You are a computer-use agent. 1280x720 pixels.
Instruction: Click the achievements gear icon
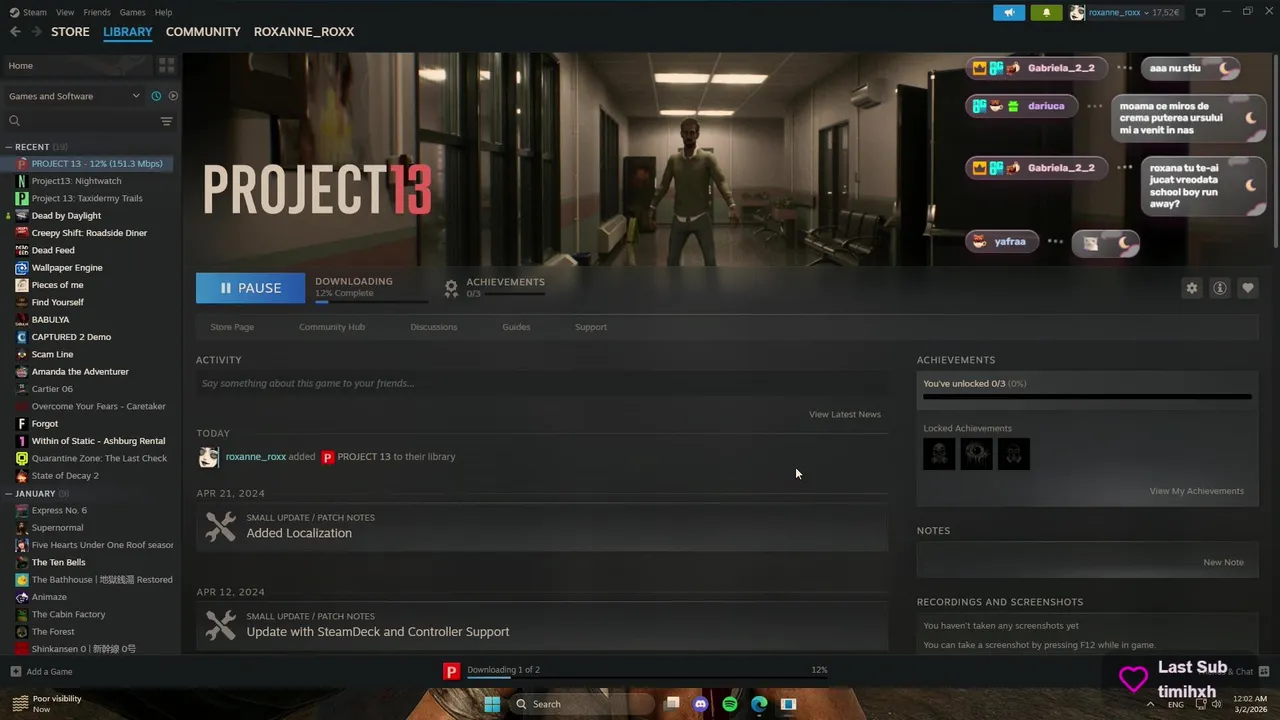point(451,288)
